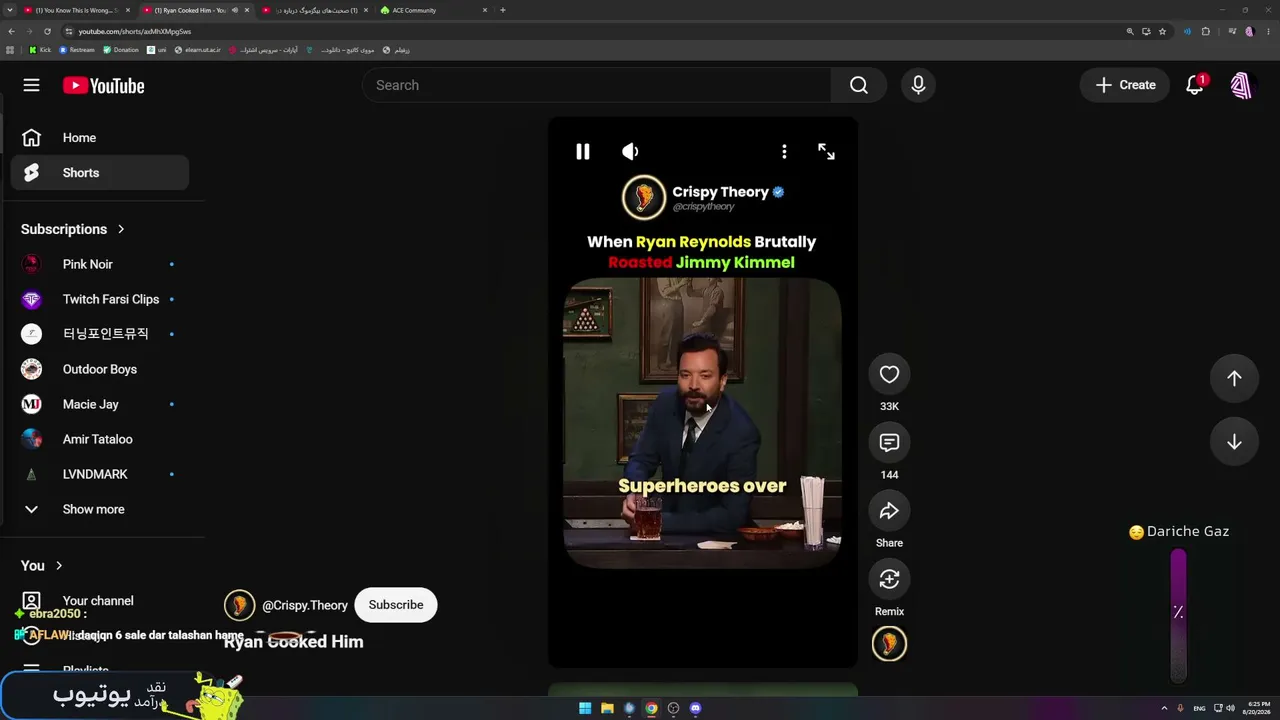Open the taskbar volume control
Image resolution: width=1280 pixels, height=720 pixels.
1229,708
